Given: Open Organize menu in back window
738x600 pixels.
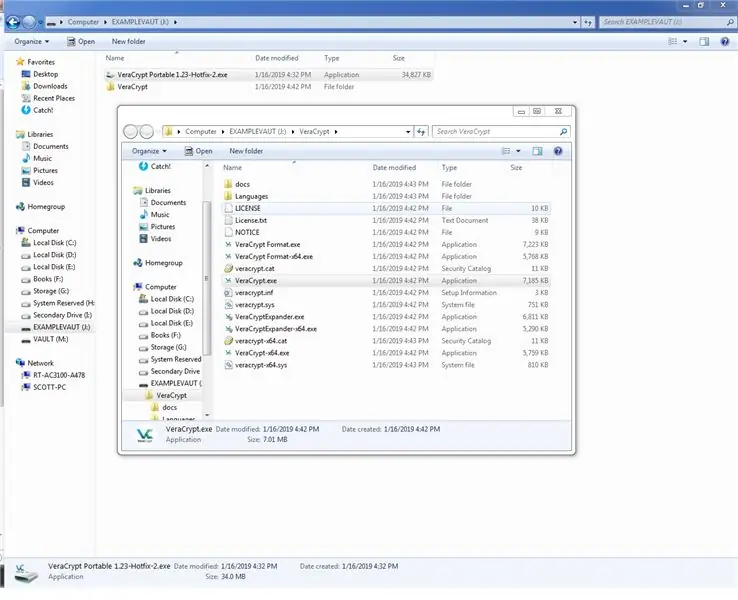Looking at the screenshot, I should point(31,41).
